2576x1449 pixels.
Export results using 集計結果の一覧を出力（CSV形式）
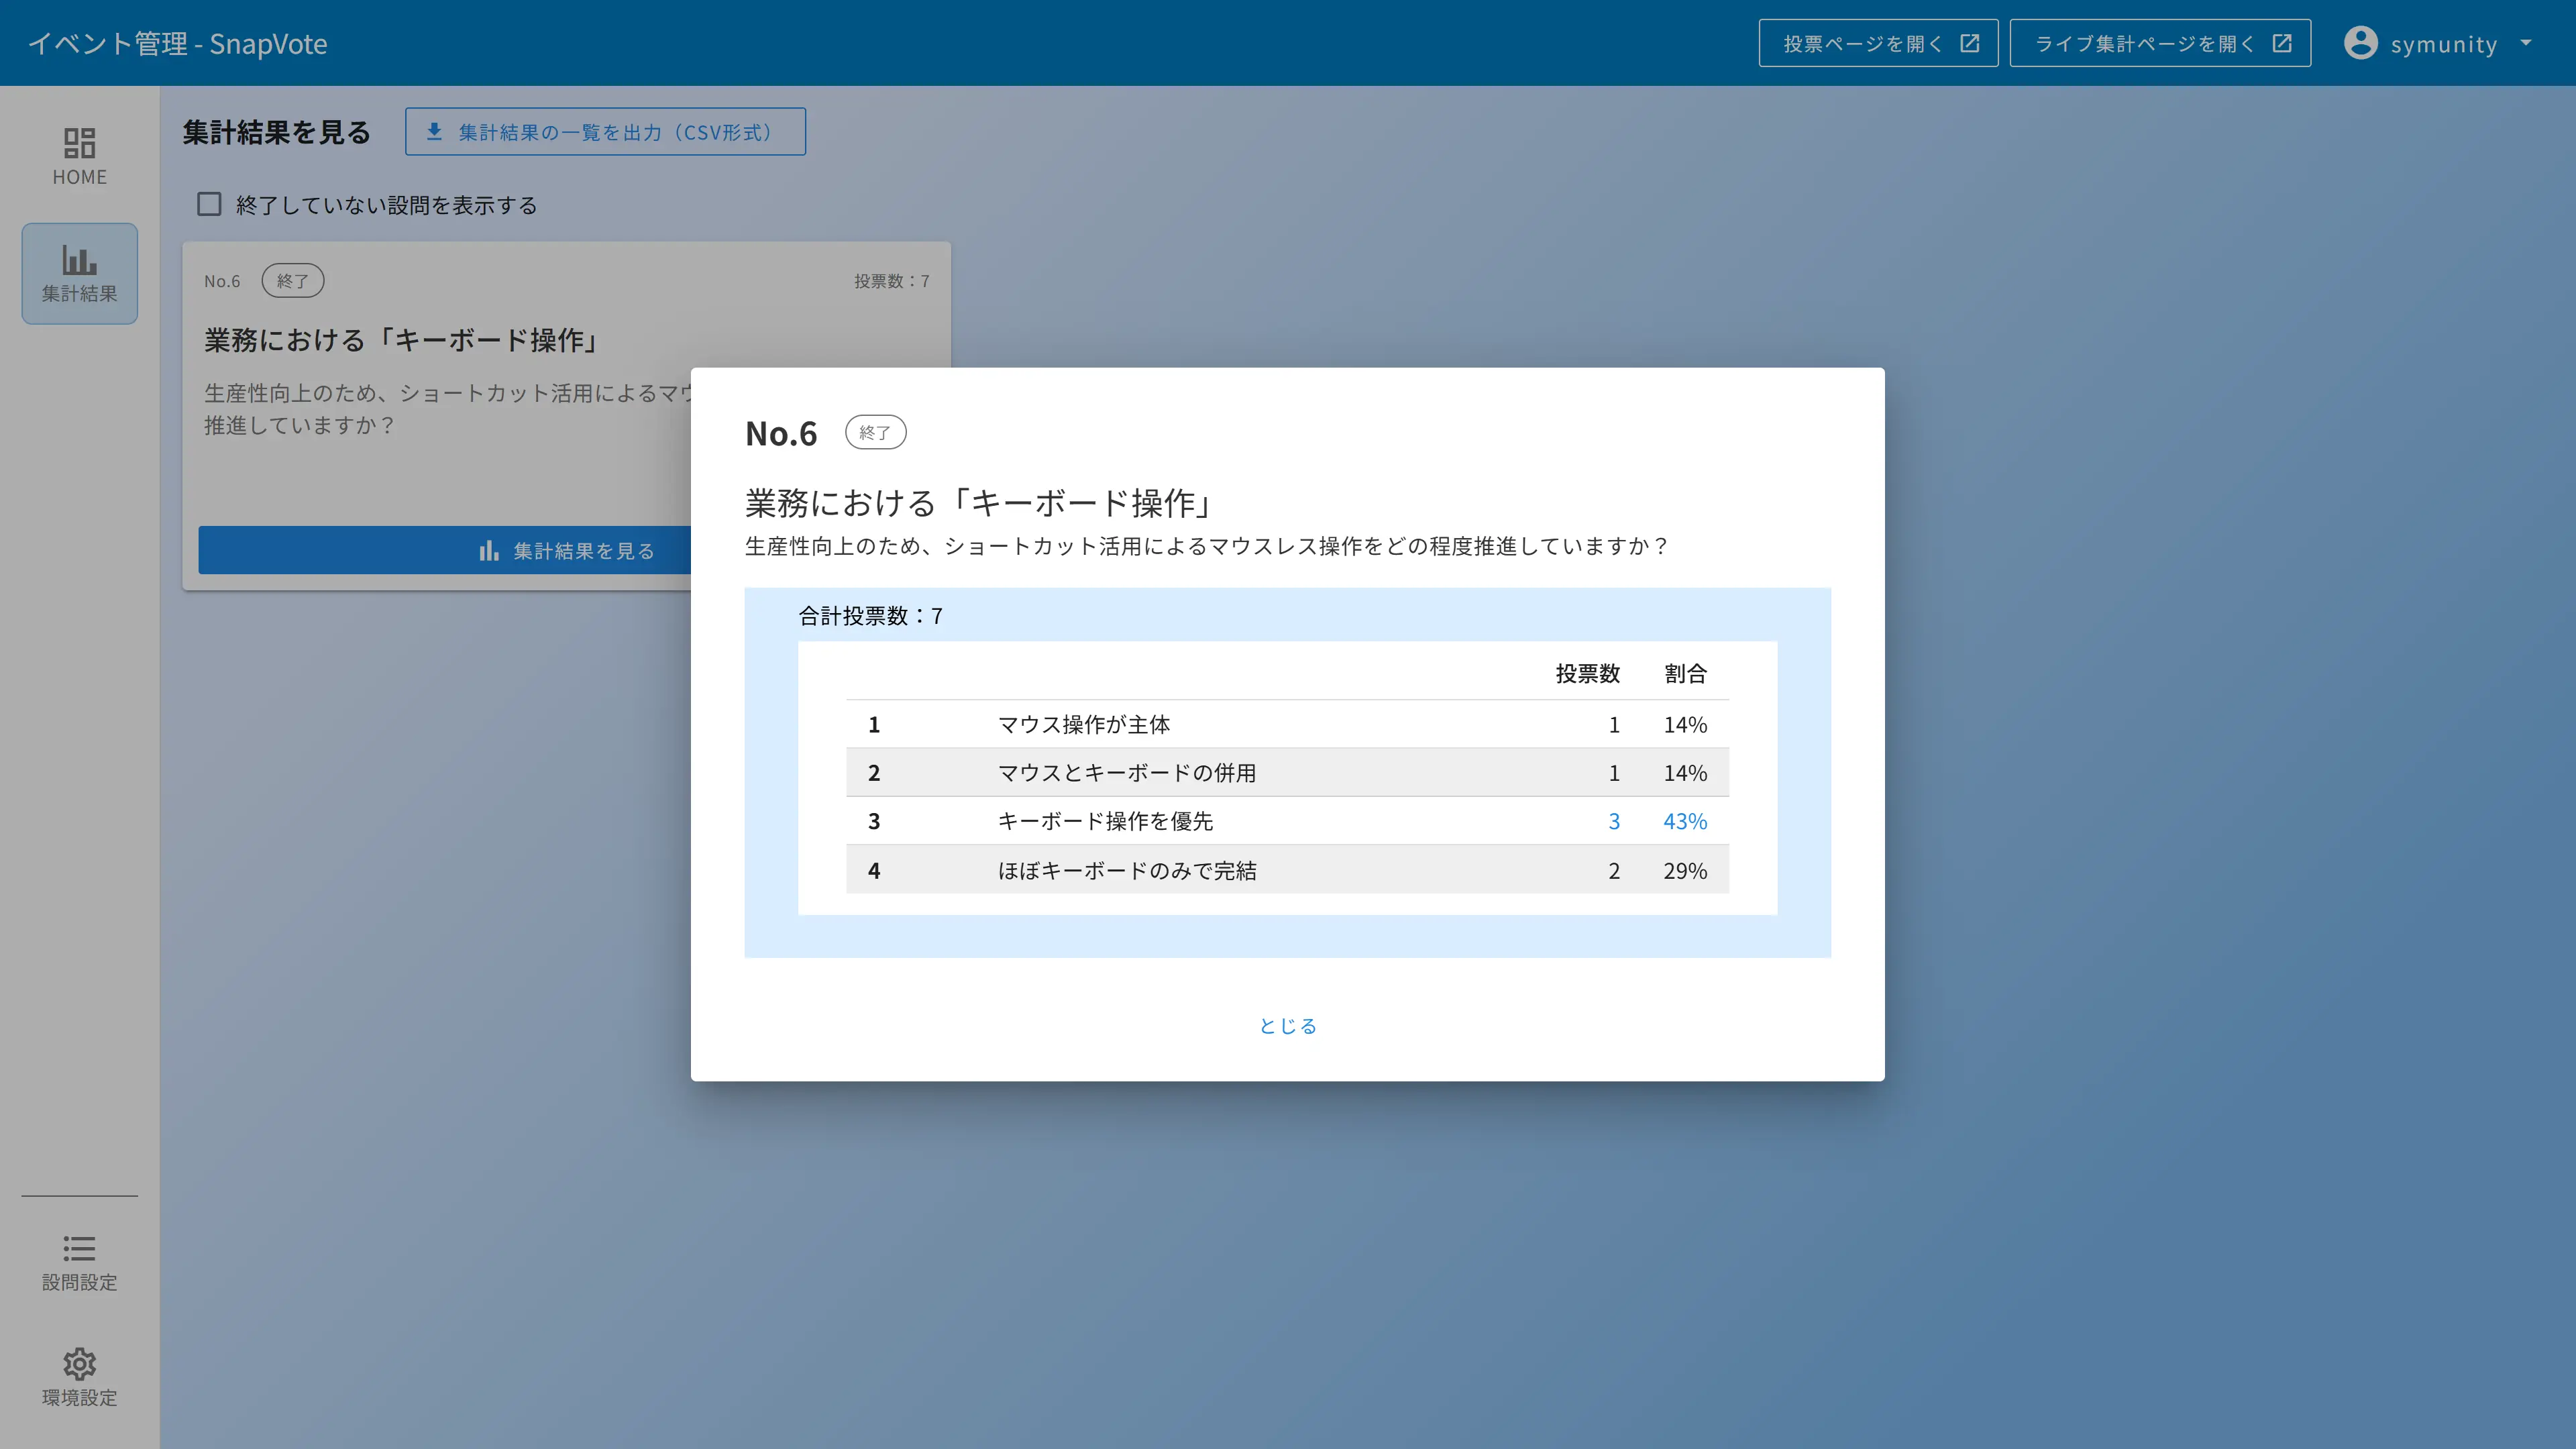tap(605, 131)
